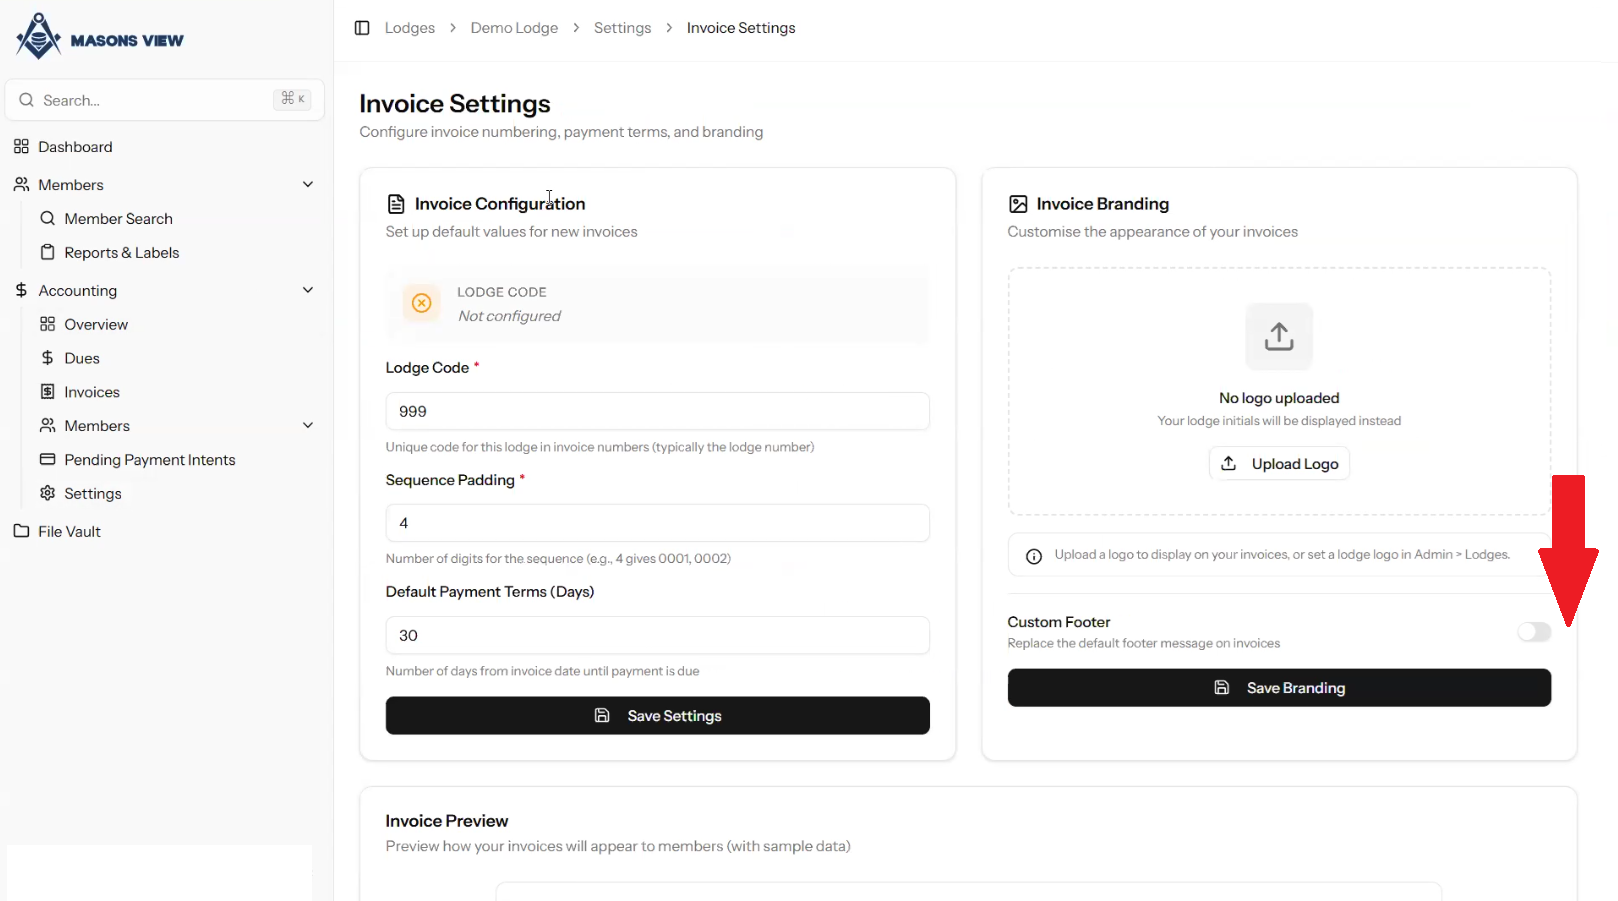1618x901 pixels.
Task: Collapse the Members sidebar section
Action: [308, 185]
